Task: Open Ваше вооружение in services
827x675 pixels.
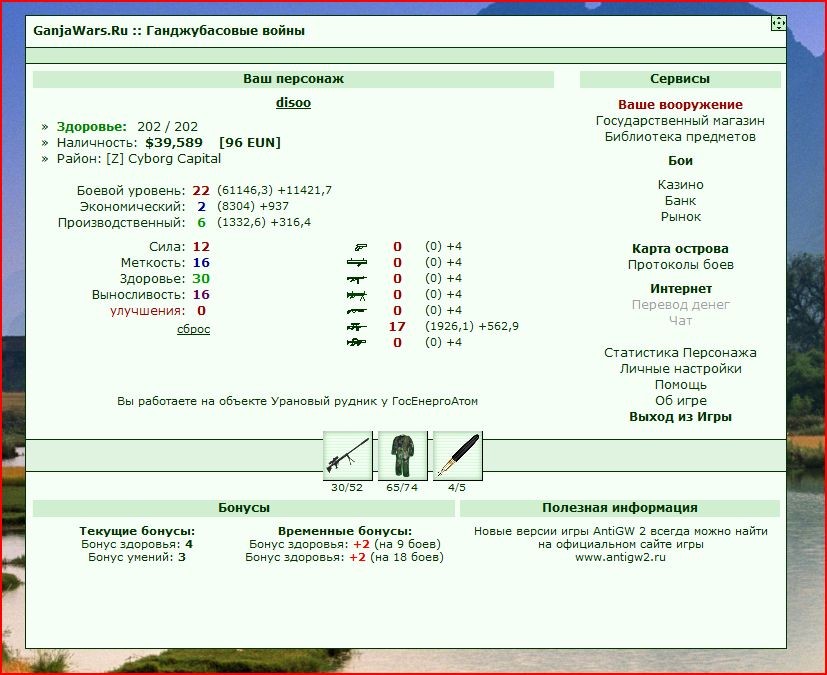Action: [x=680, y=104]
